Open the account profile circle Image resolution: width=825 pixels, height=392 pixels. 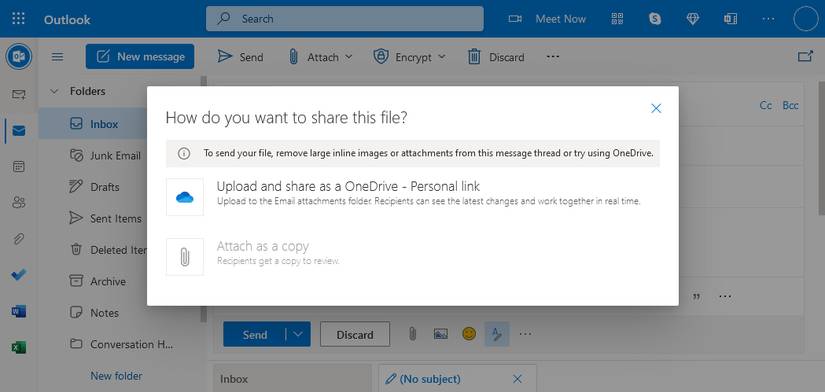click(806, 19)
